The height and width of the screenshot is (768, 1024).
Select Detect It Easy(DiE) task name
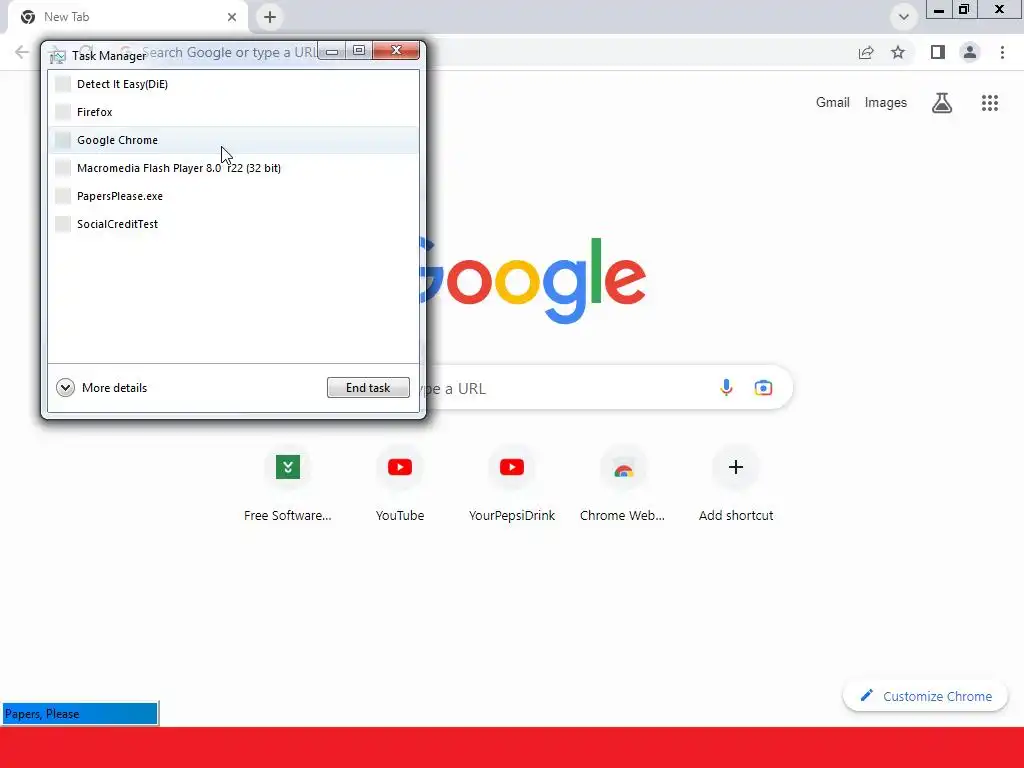(x=122, y=84)
